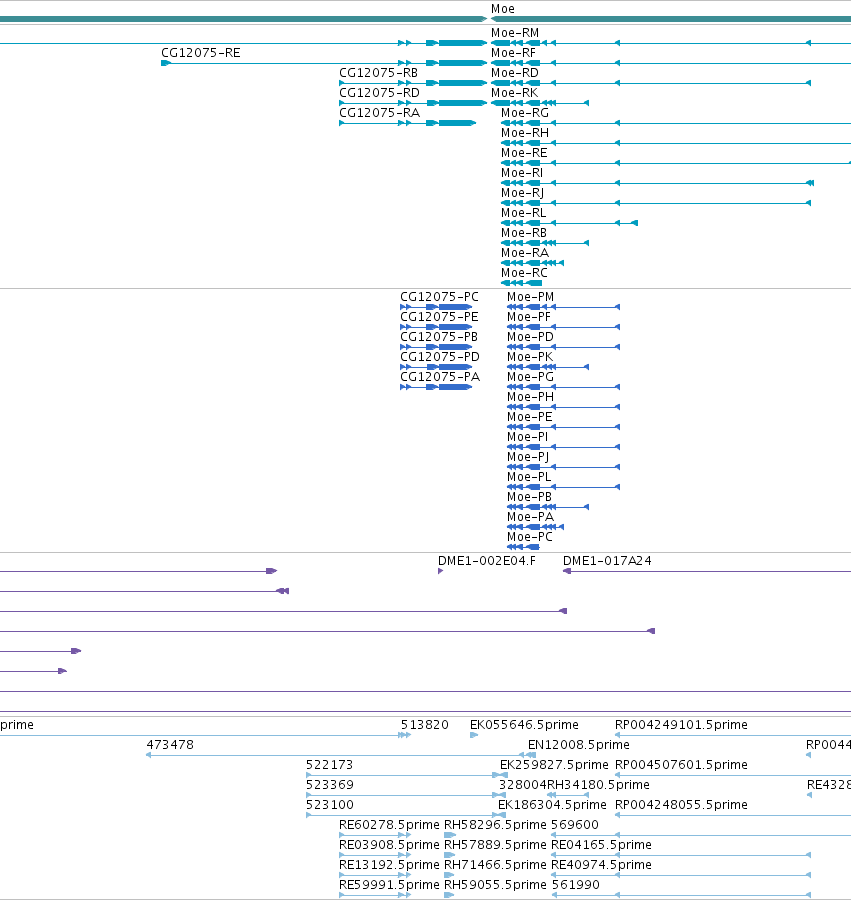Image resolution: width=851 pixels, height=900 pixels.
Task: Select the Moe-RI transcript label
Action: 522,173
